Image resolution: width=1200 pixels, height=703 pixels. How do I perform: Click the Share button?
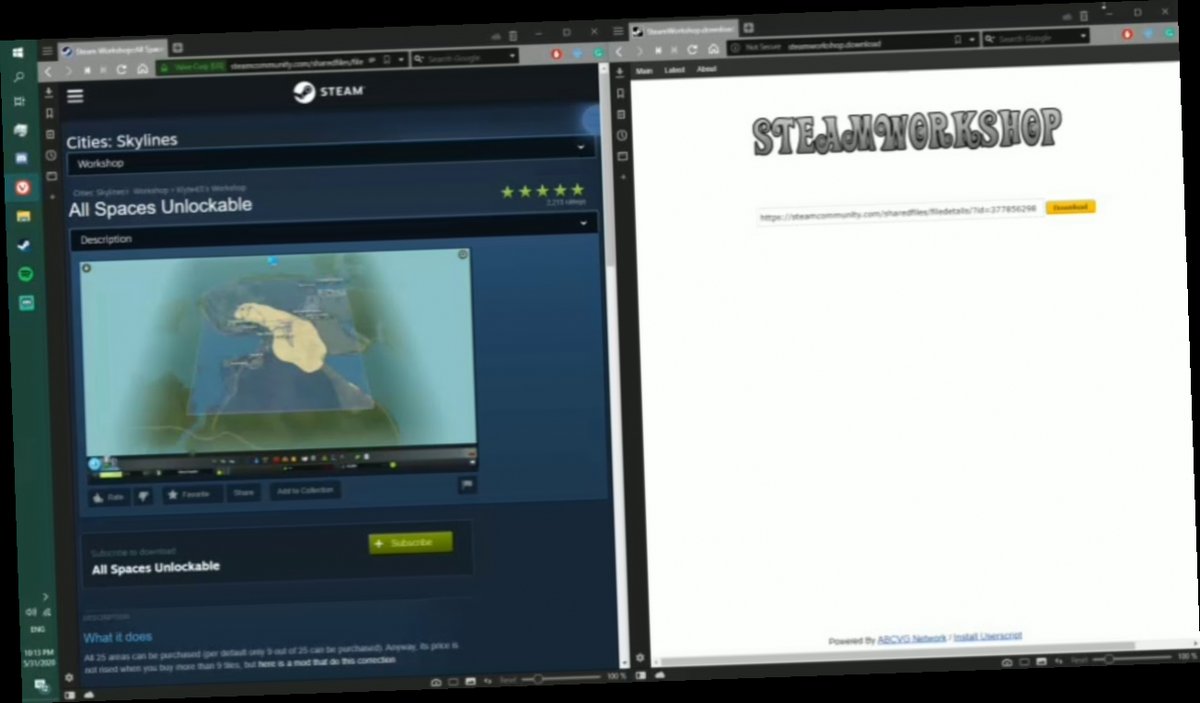pos(244,492)
